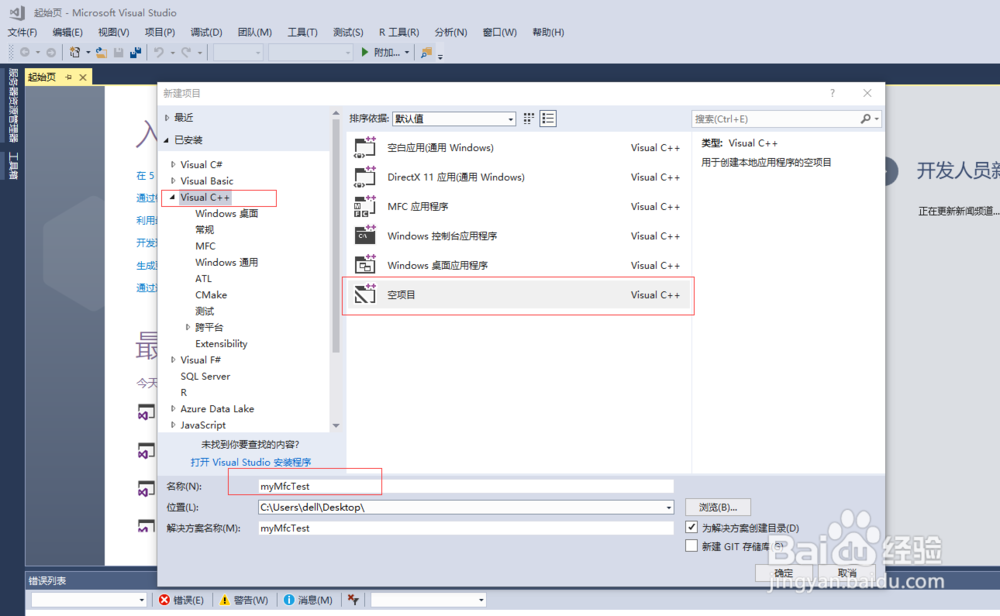This screenshot has height=616, width=1000.
Task: Click the error list filter icon
Action: click(x=353, y=599)
